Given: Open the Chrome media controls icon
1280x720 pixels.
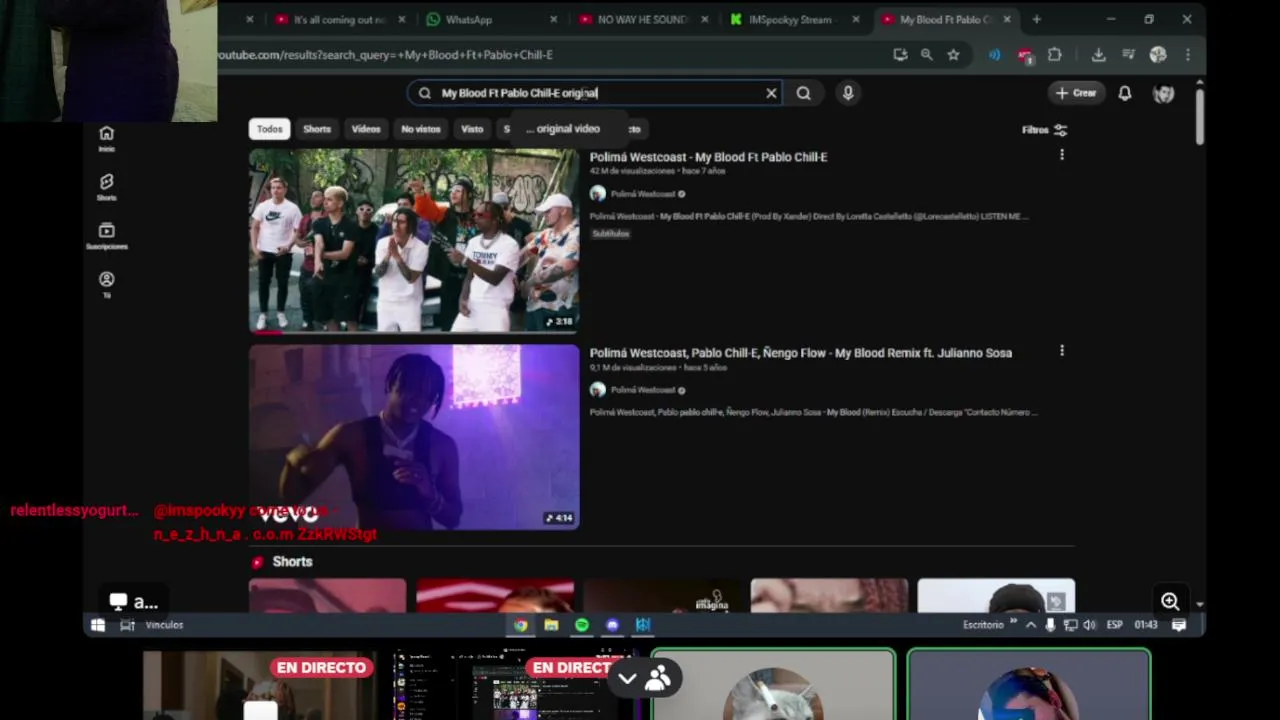Looking at the screenshot, I should pyautogui.click(x=1128, y=55).
